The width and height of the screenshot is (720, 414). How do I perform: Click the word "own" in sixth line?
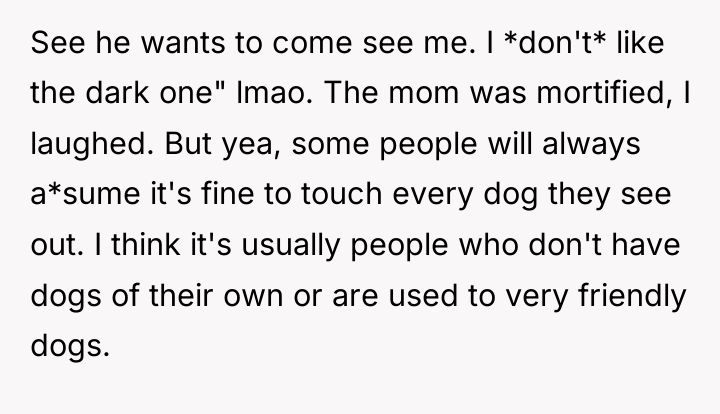tap(253, 296)
